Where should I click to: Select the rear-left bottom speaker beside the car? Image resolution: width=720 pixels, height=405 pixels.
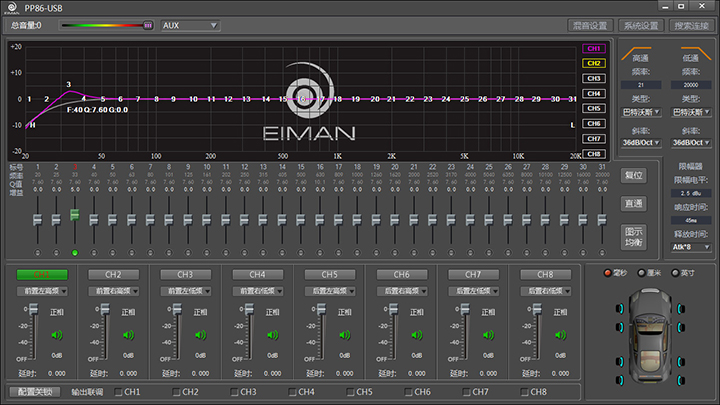point(619,380)
